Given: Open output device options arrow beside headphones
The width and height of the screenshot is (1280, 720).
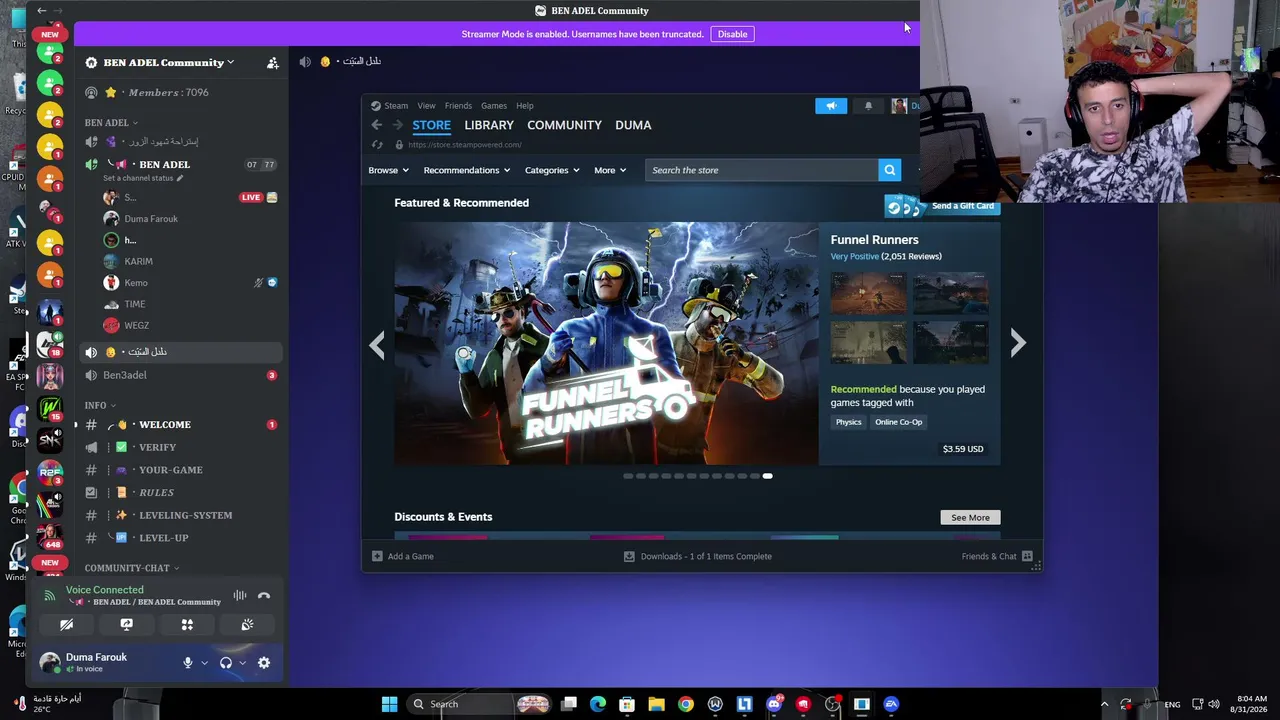Looking at the screenshot, I should (x=242, y=663).
